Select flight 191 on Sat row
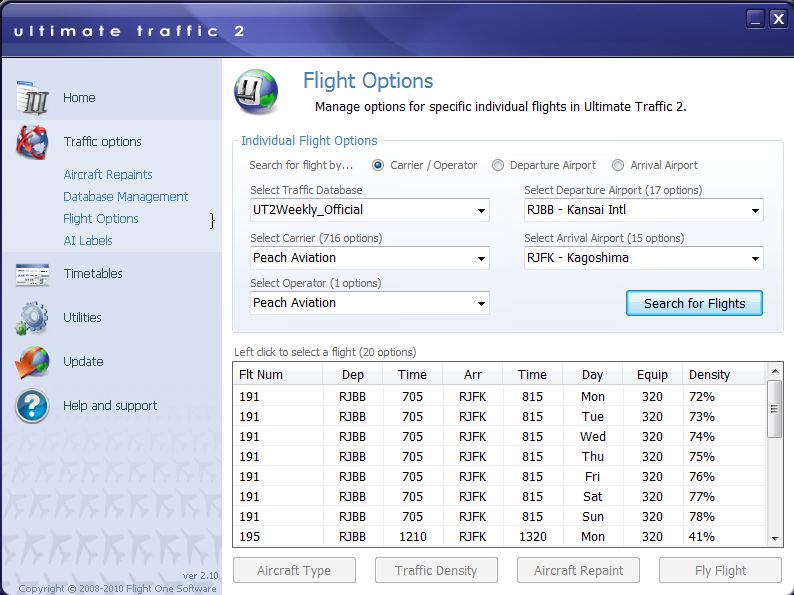 pos(500,497)
